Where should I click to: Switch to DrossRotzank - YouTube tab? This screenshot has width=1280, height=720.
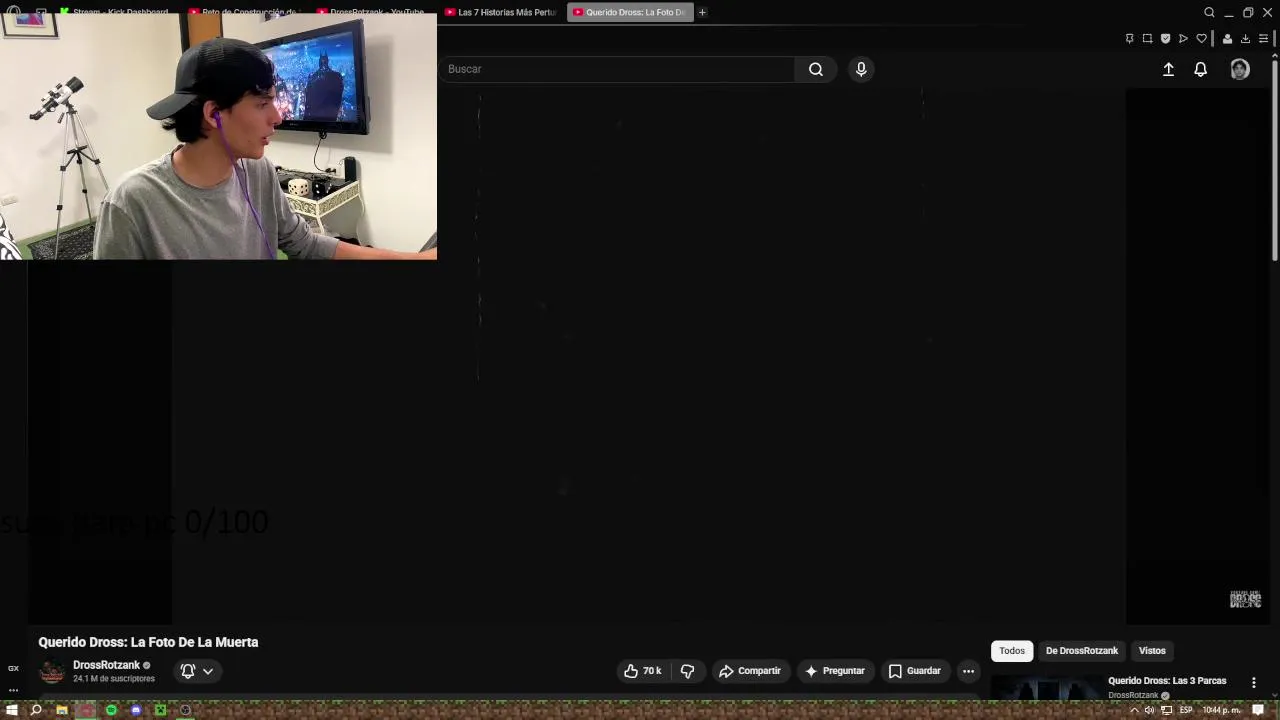[371, 12]
